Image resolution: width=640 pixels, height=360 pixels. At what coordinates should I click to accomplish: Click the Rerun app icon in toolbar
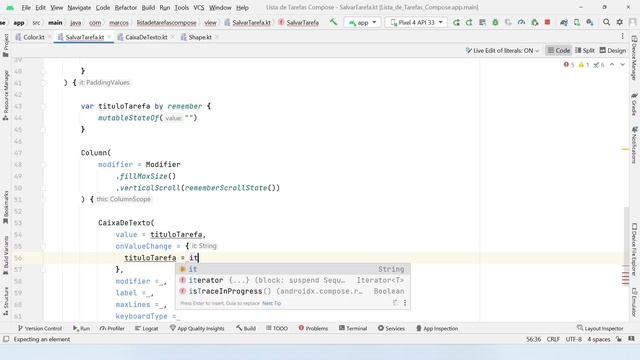coord(456,22)
